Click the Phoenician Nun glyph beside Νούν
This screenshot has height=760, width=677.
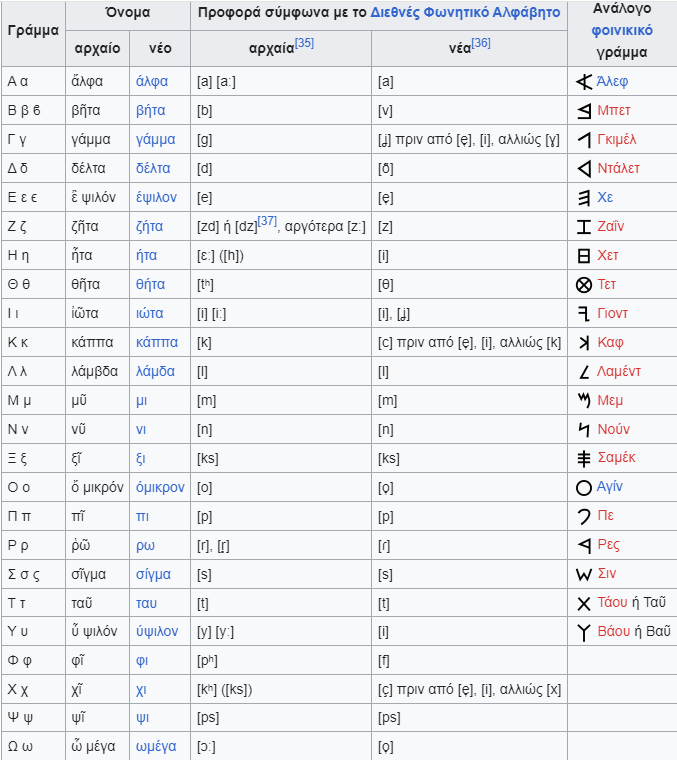[584, 429]
